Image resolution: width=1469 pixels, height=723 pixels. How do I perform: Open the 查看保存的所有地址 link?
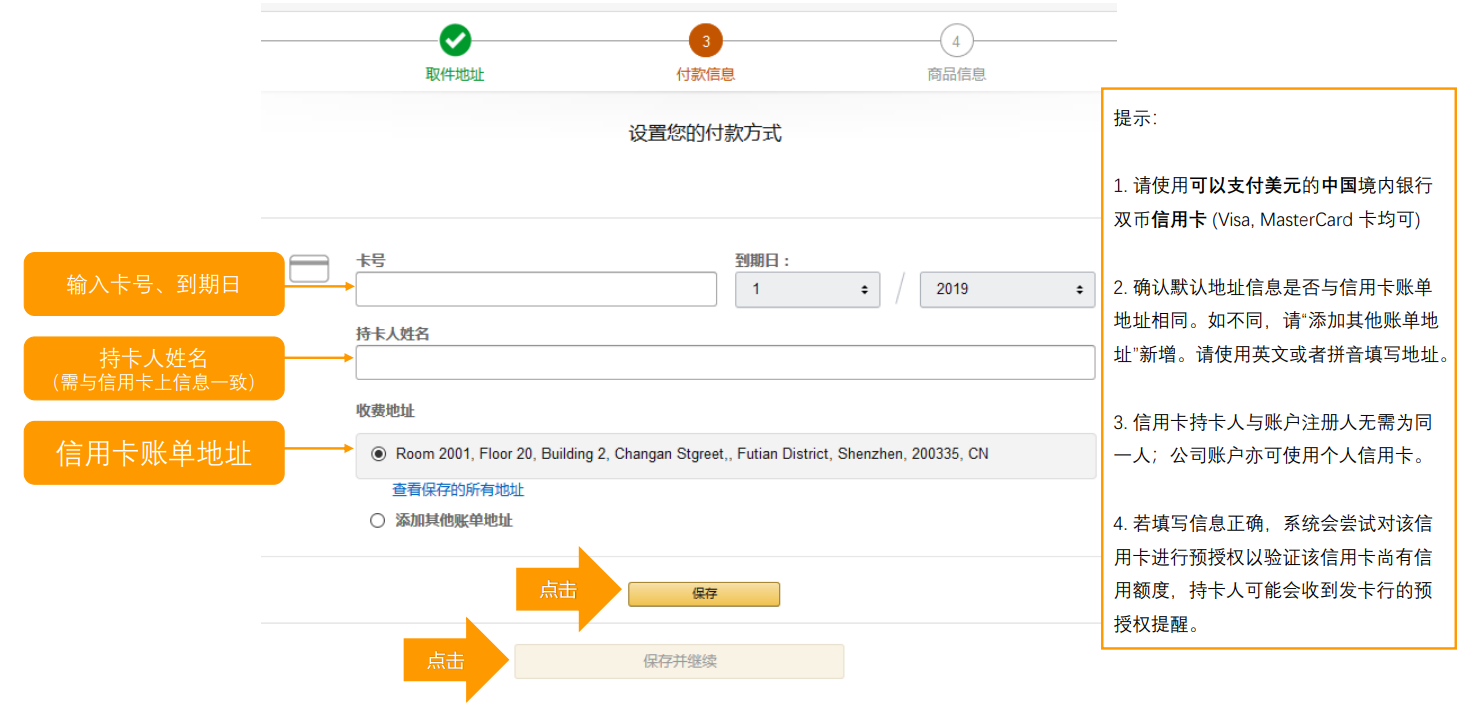tap(458, 490)
